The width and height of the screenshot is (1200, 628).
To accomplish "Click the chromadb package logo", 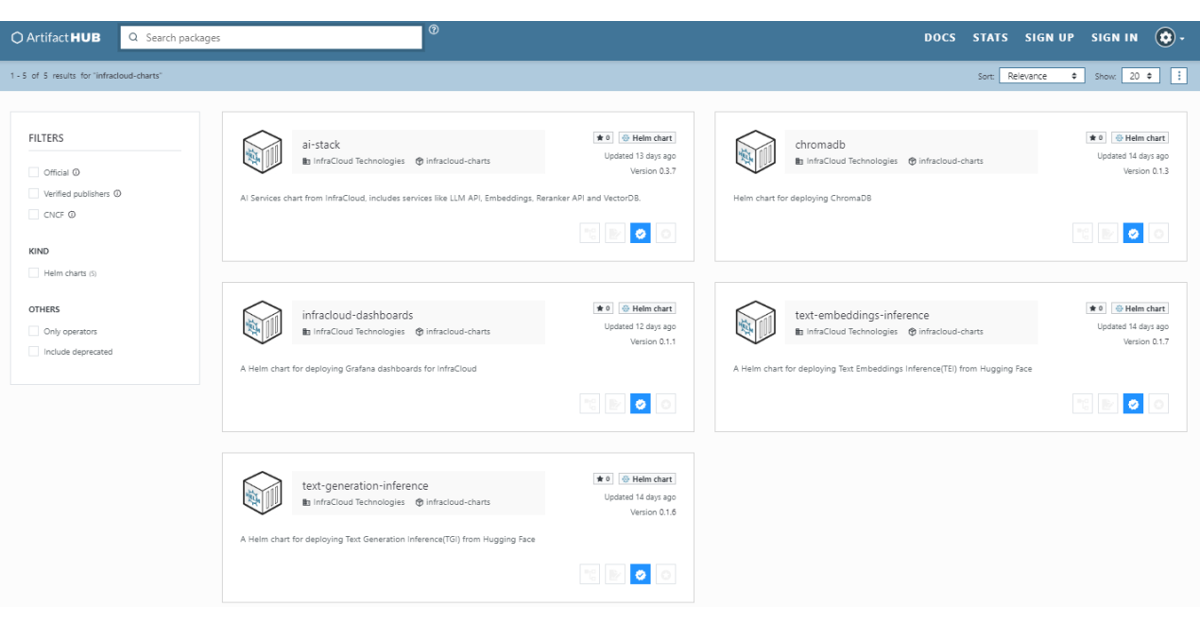I will [756, 151].
